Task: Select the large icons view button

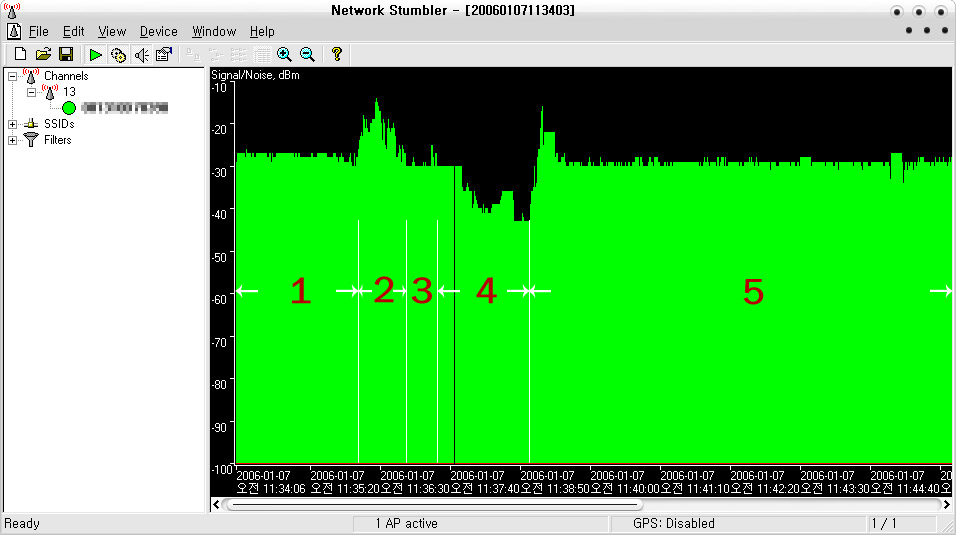Action: click(x=193, y=55)
